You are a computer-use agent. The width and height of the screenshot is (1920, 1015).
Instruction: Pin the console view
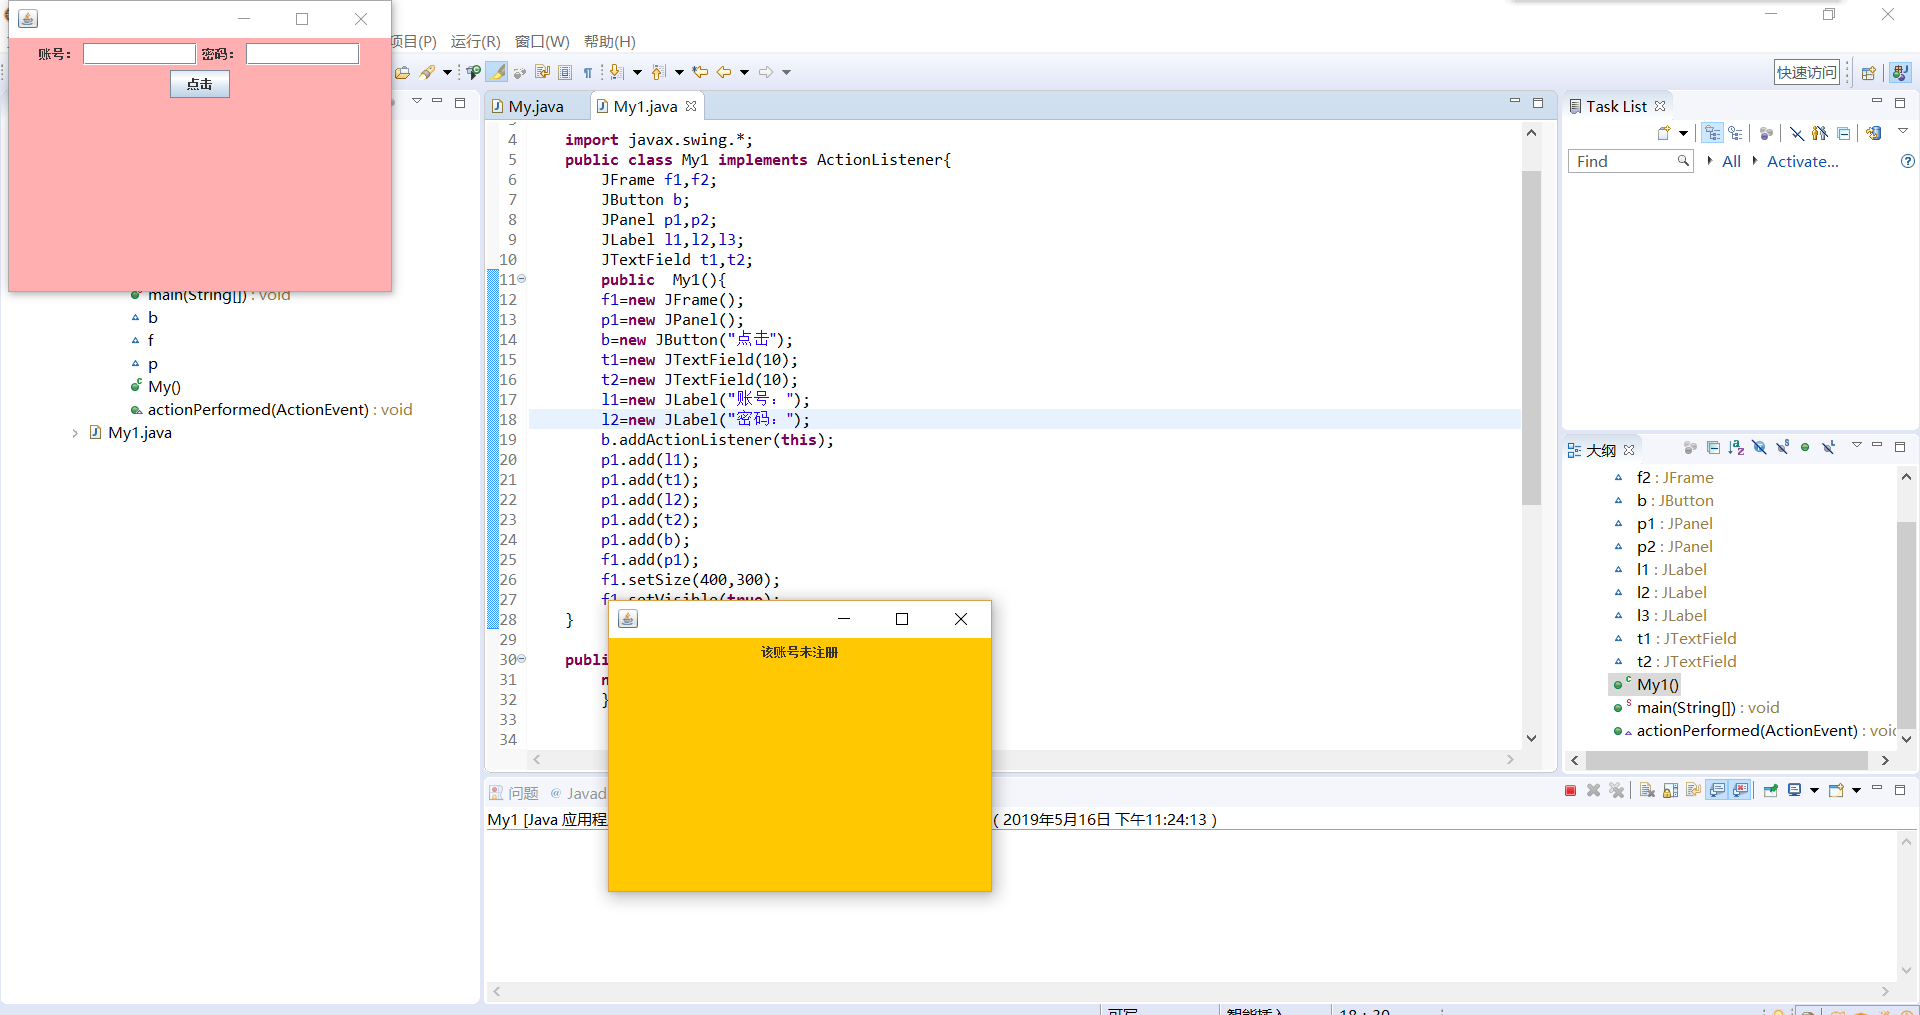tap(1771, 791)
